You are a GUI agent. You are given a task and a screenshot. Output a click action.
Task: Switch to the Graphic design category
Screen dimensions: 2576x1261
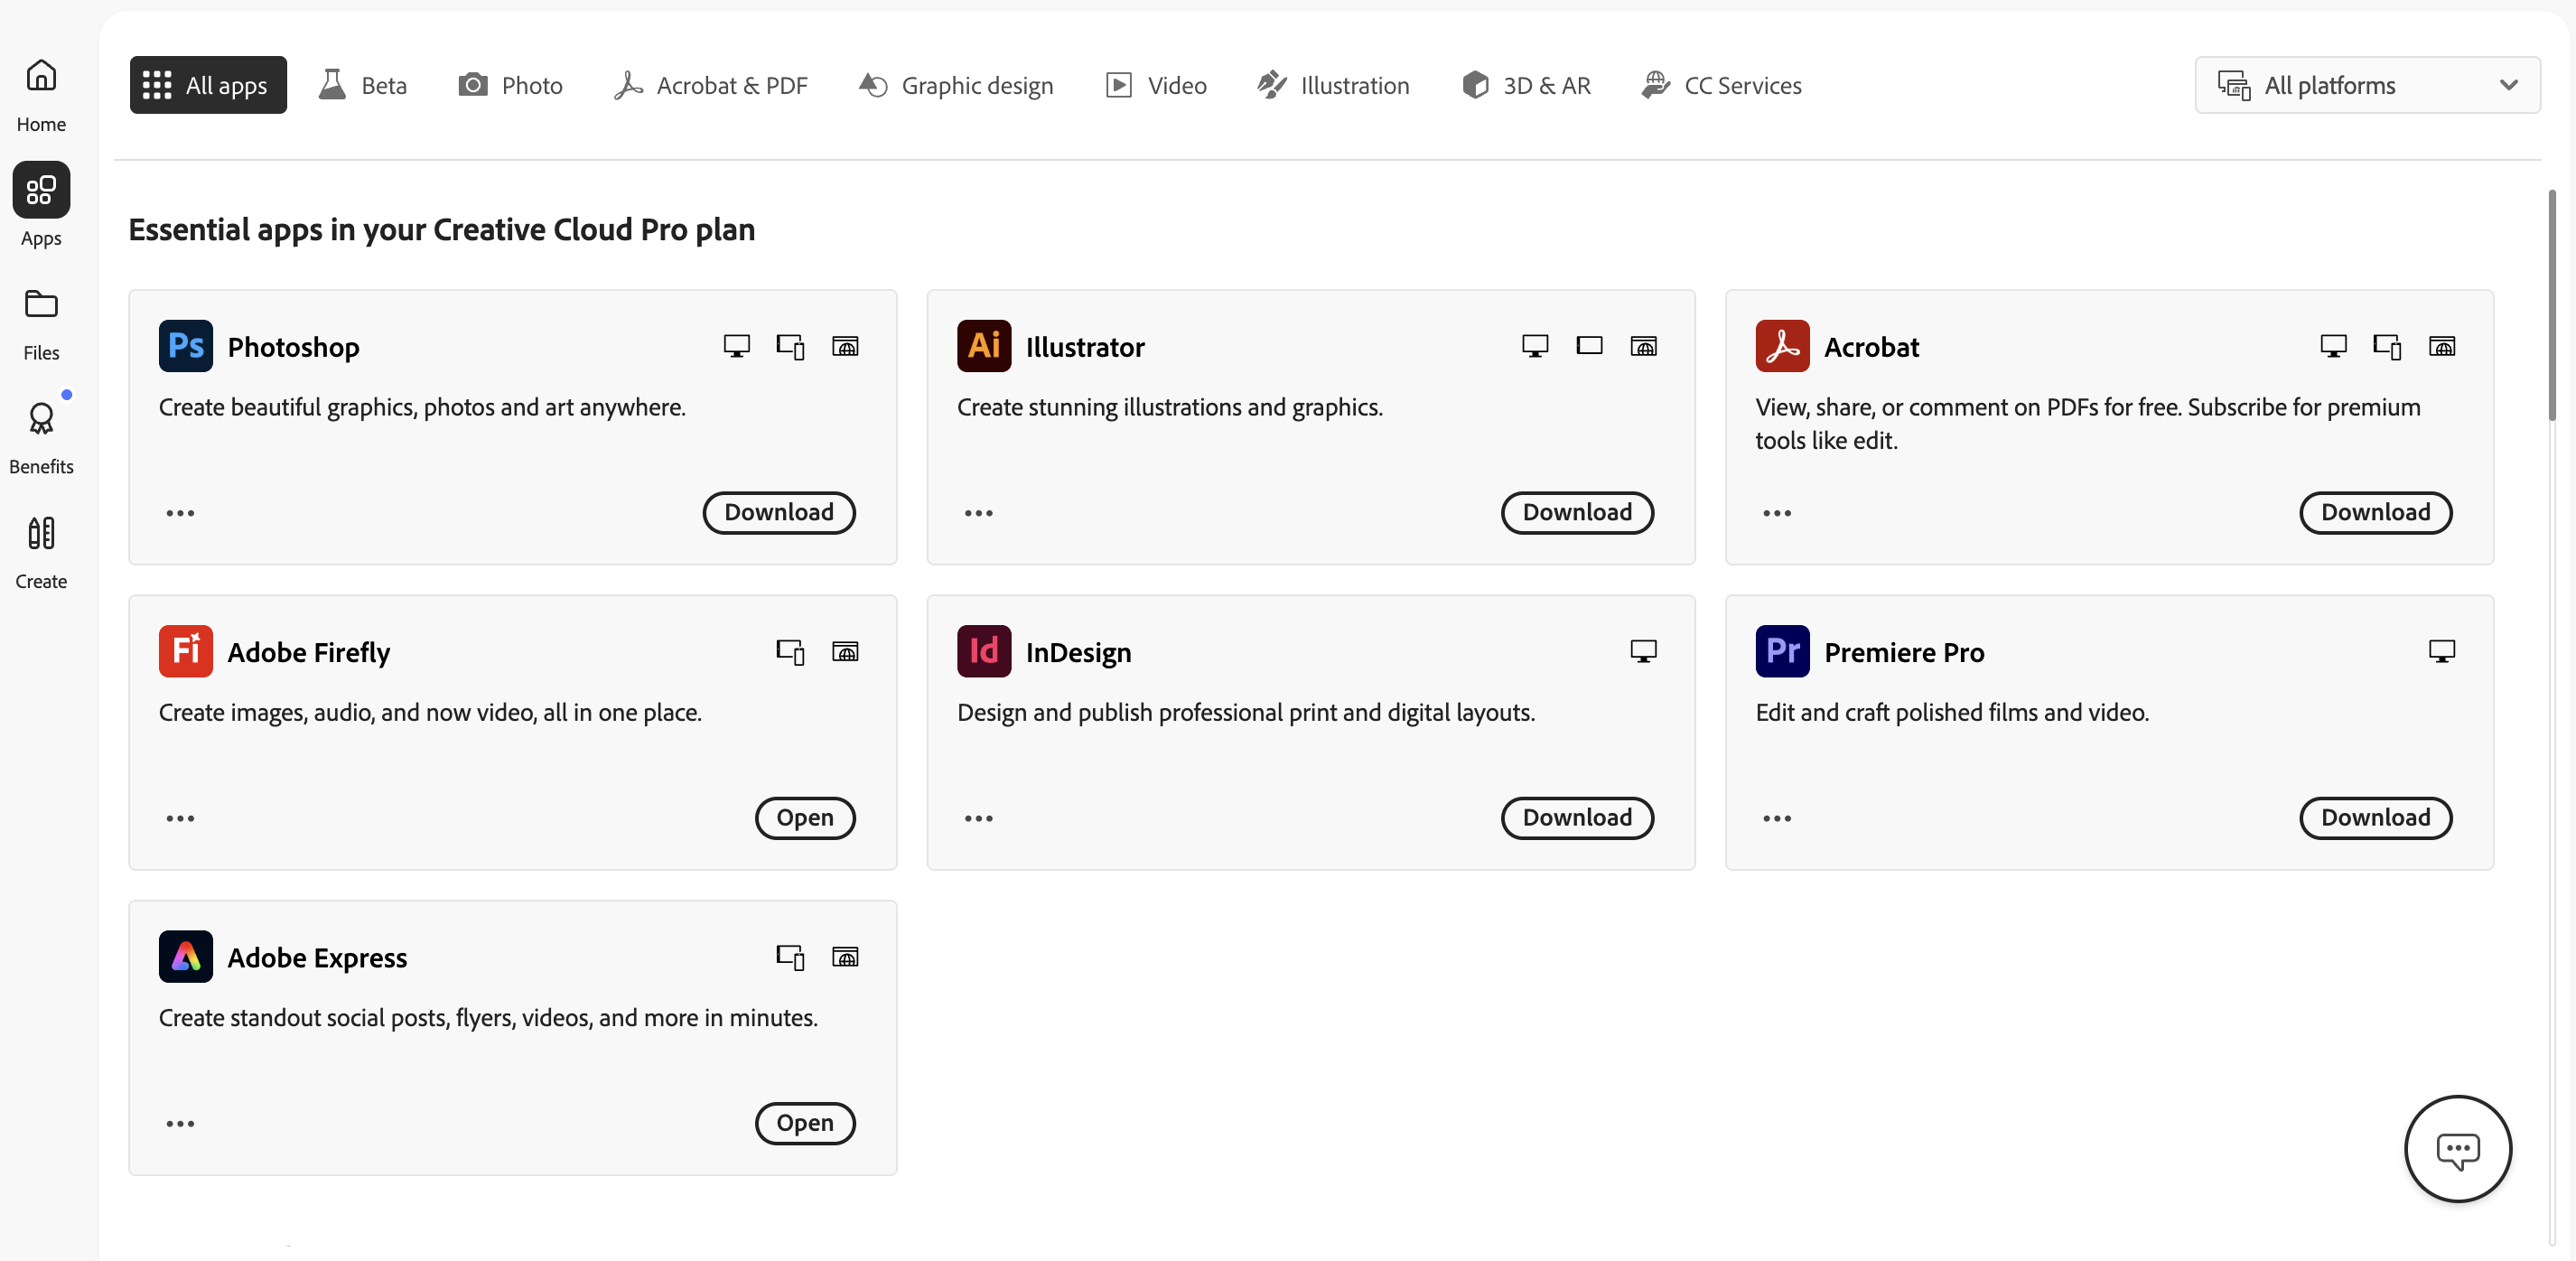[x=956, y=85]
